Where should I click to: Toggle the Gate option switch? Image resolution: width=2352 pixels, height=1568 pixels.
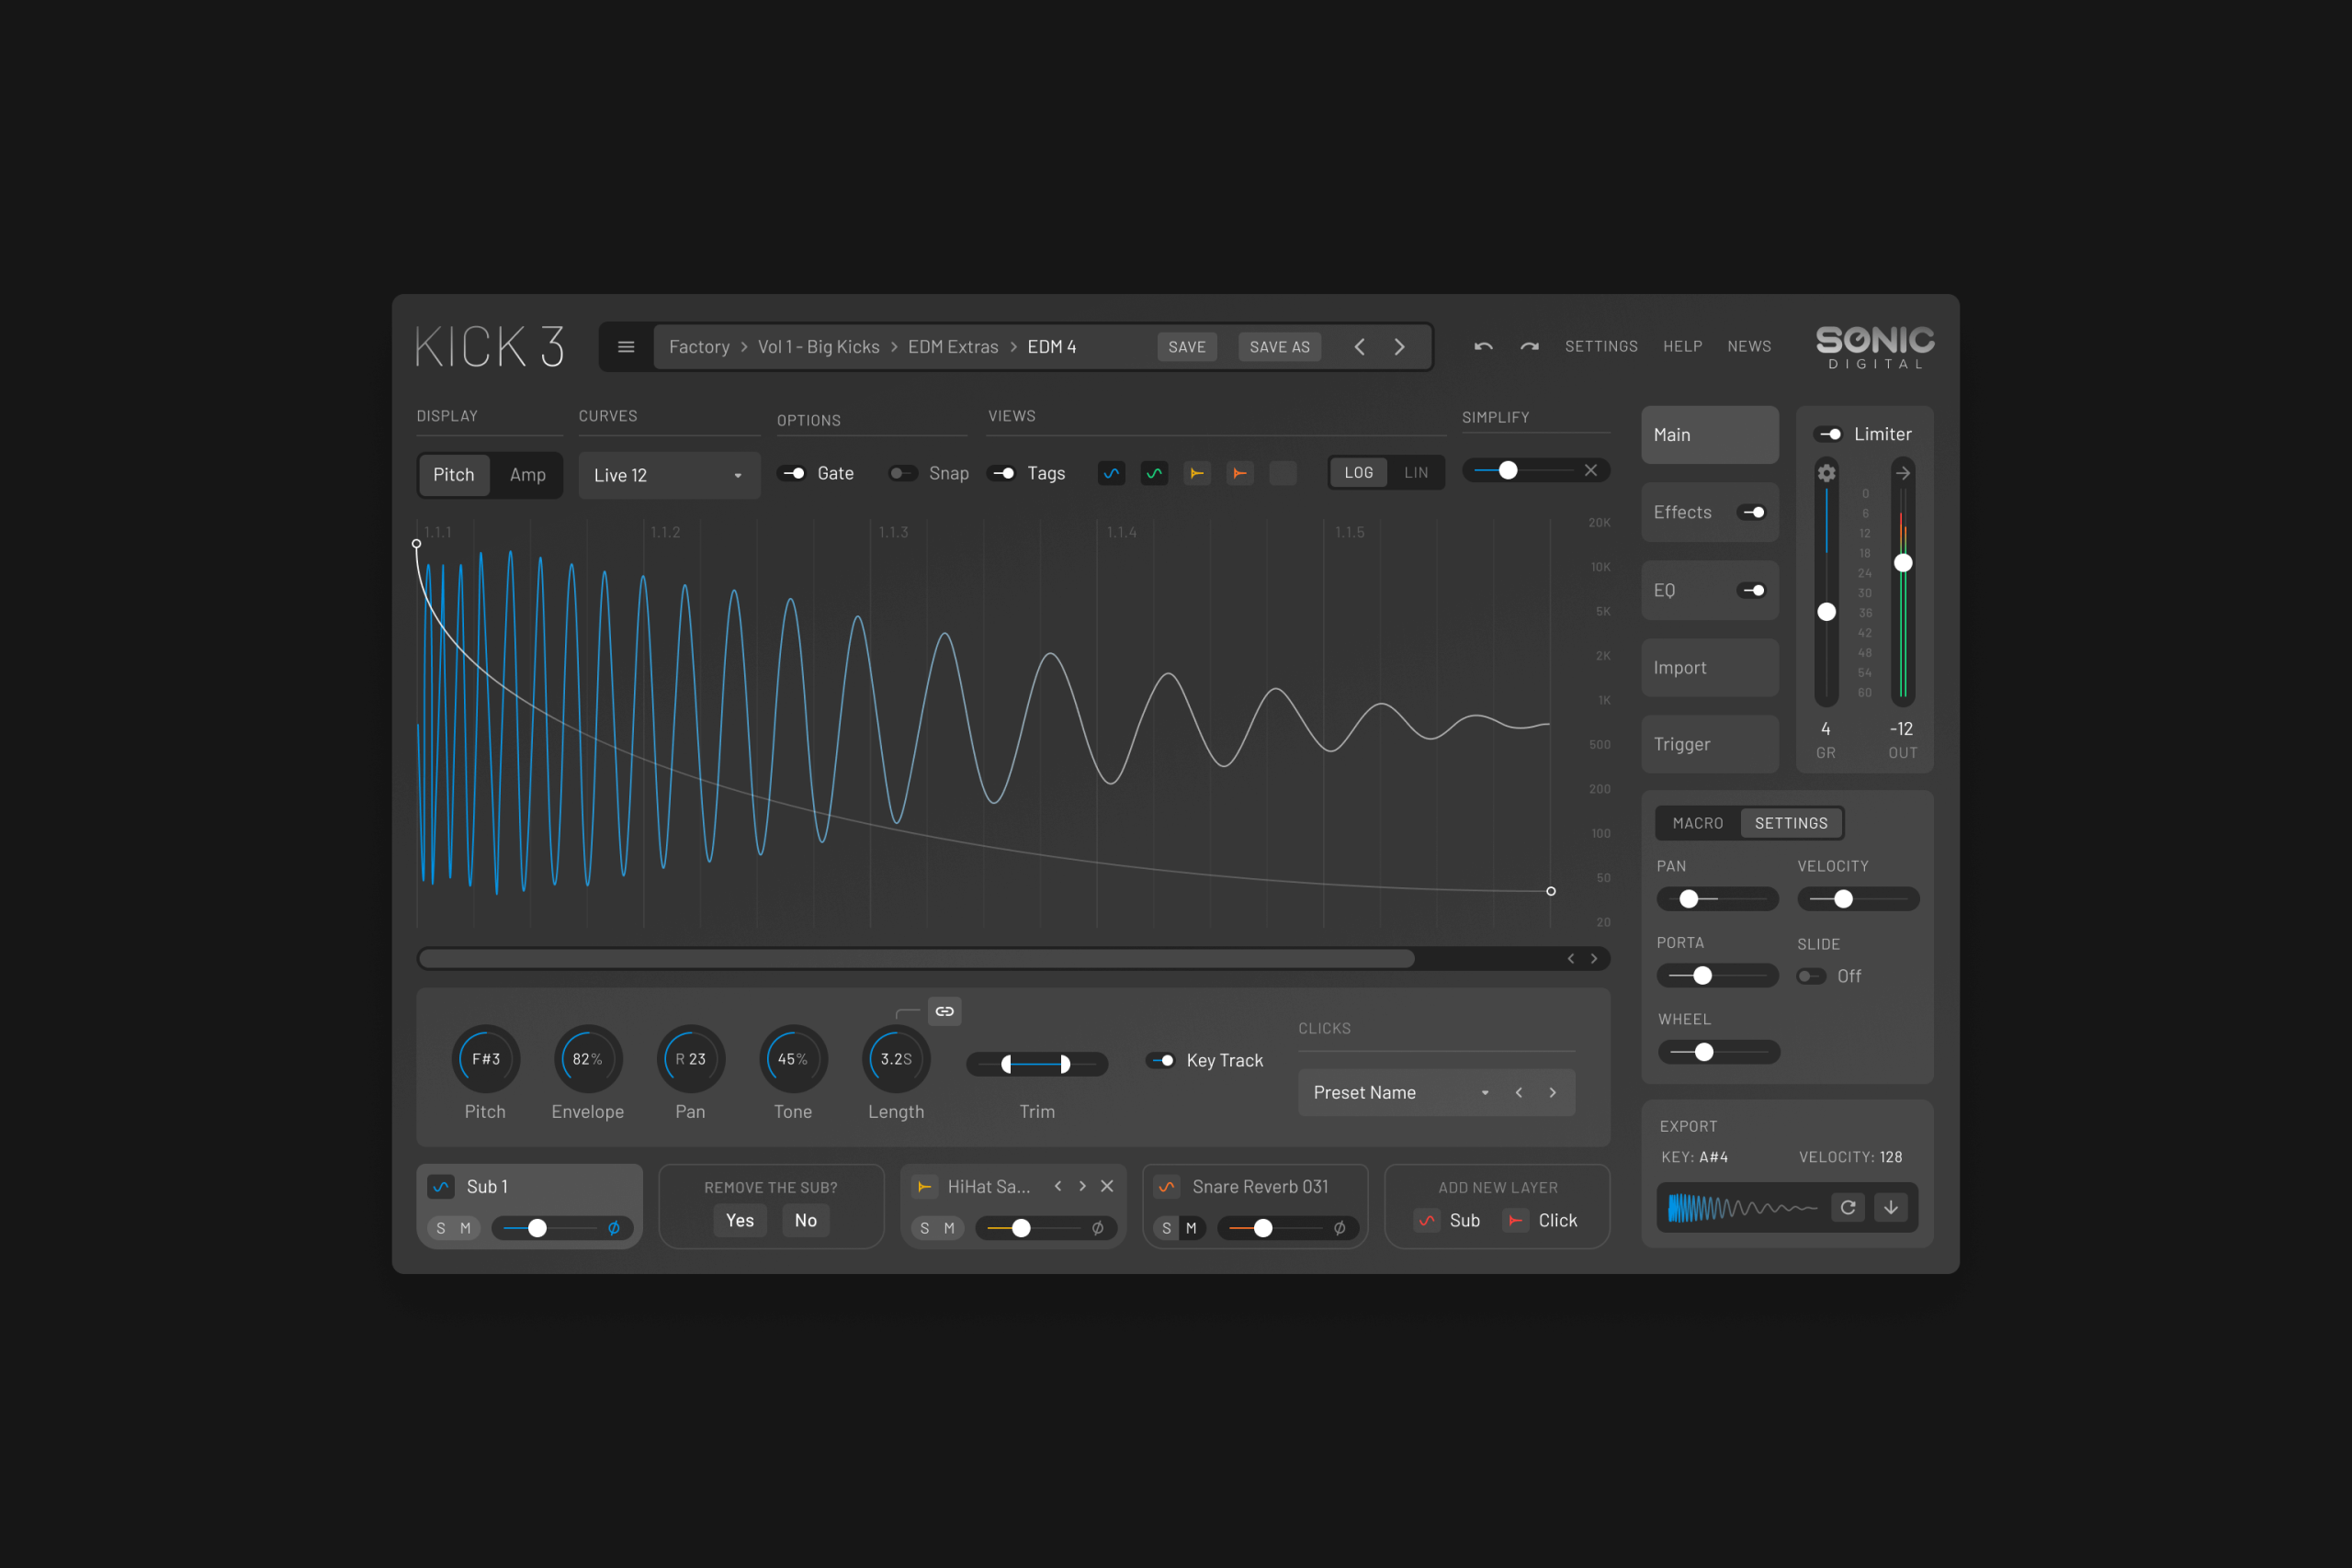[x=793, y=474]
